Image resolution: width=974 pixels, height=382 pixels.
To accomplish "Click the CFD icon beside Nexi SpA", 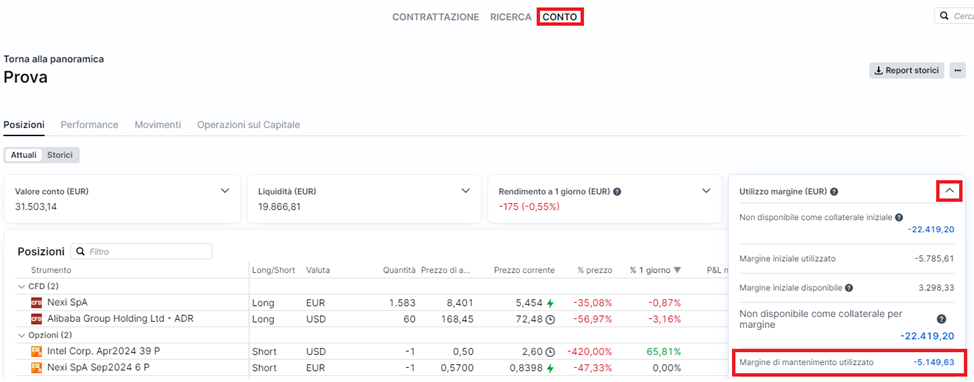I will pos(36,302).
